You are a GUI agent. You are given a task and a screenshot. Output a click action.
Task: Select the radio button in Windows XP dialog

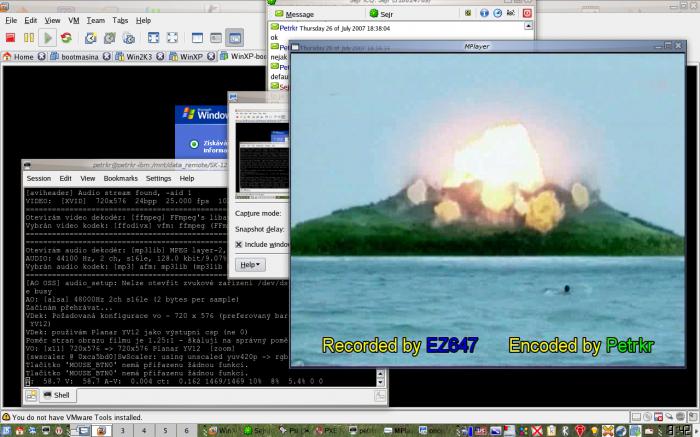194,144
